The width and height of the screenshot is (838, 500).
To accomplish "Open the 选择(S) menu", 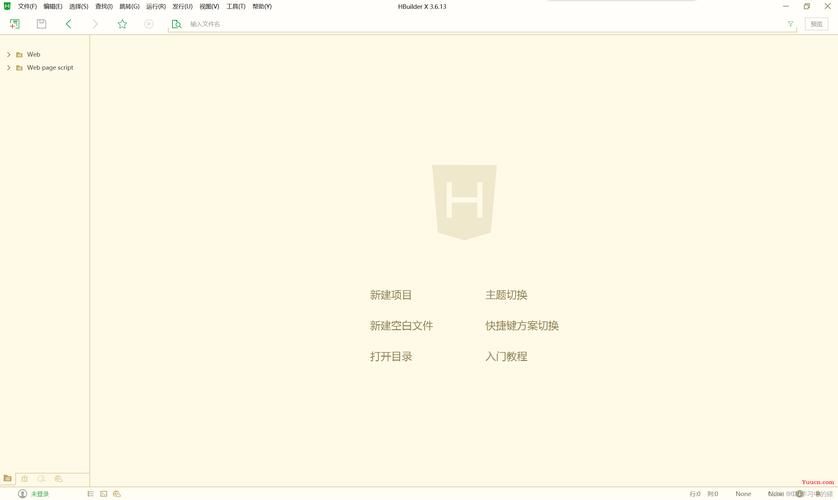I will 79,6.
